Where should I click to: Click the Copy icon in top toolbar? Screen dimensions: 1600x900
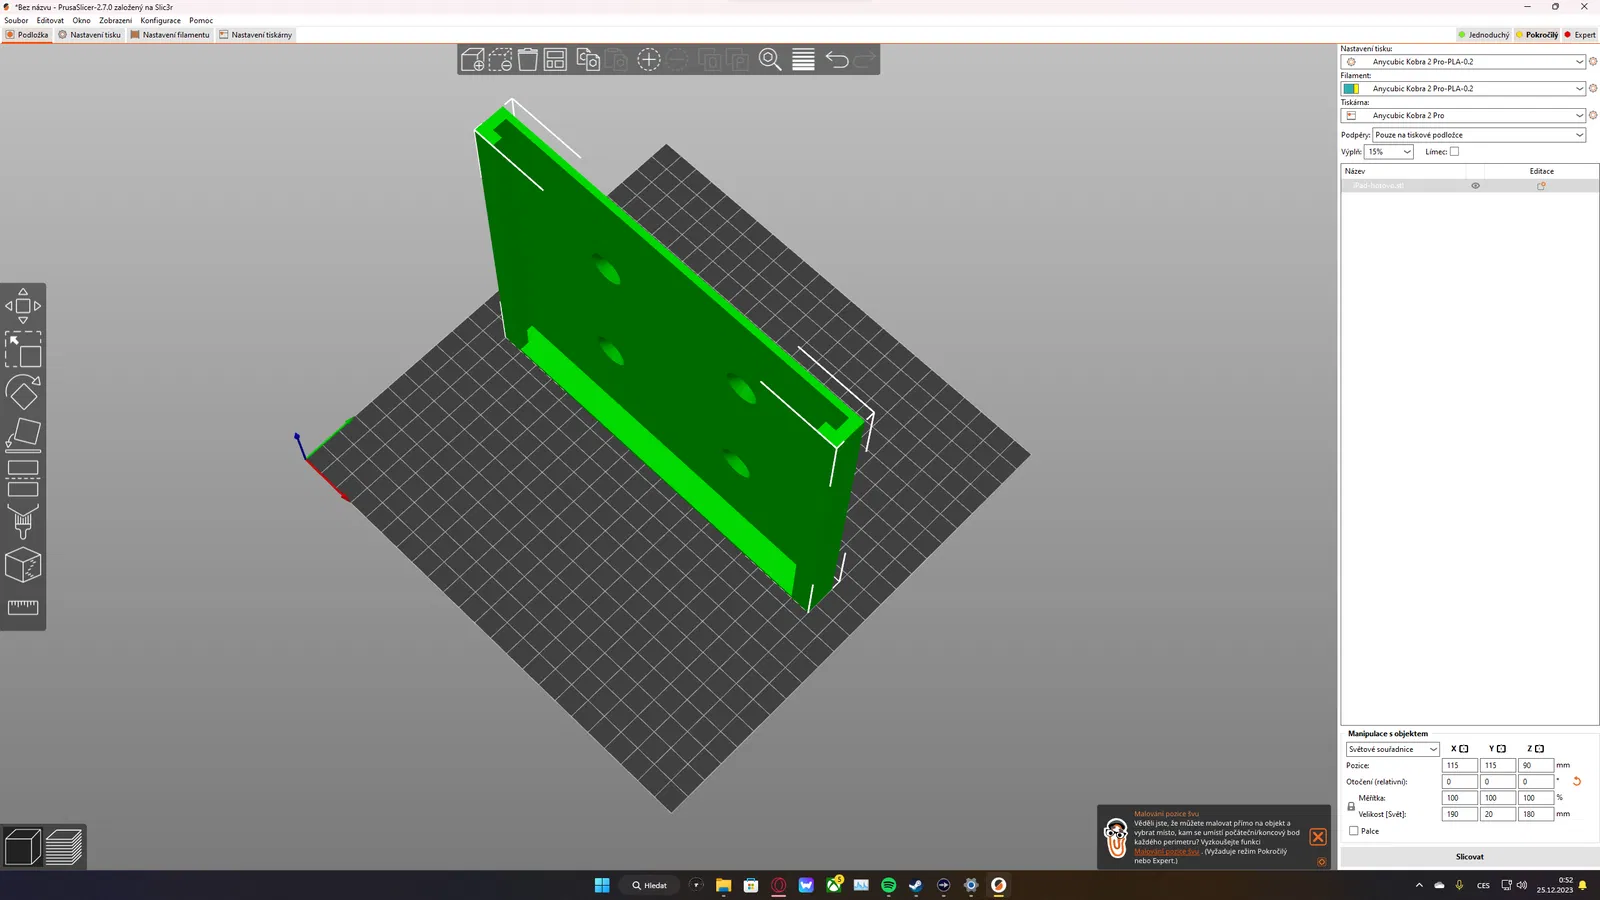point(588,60)
